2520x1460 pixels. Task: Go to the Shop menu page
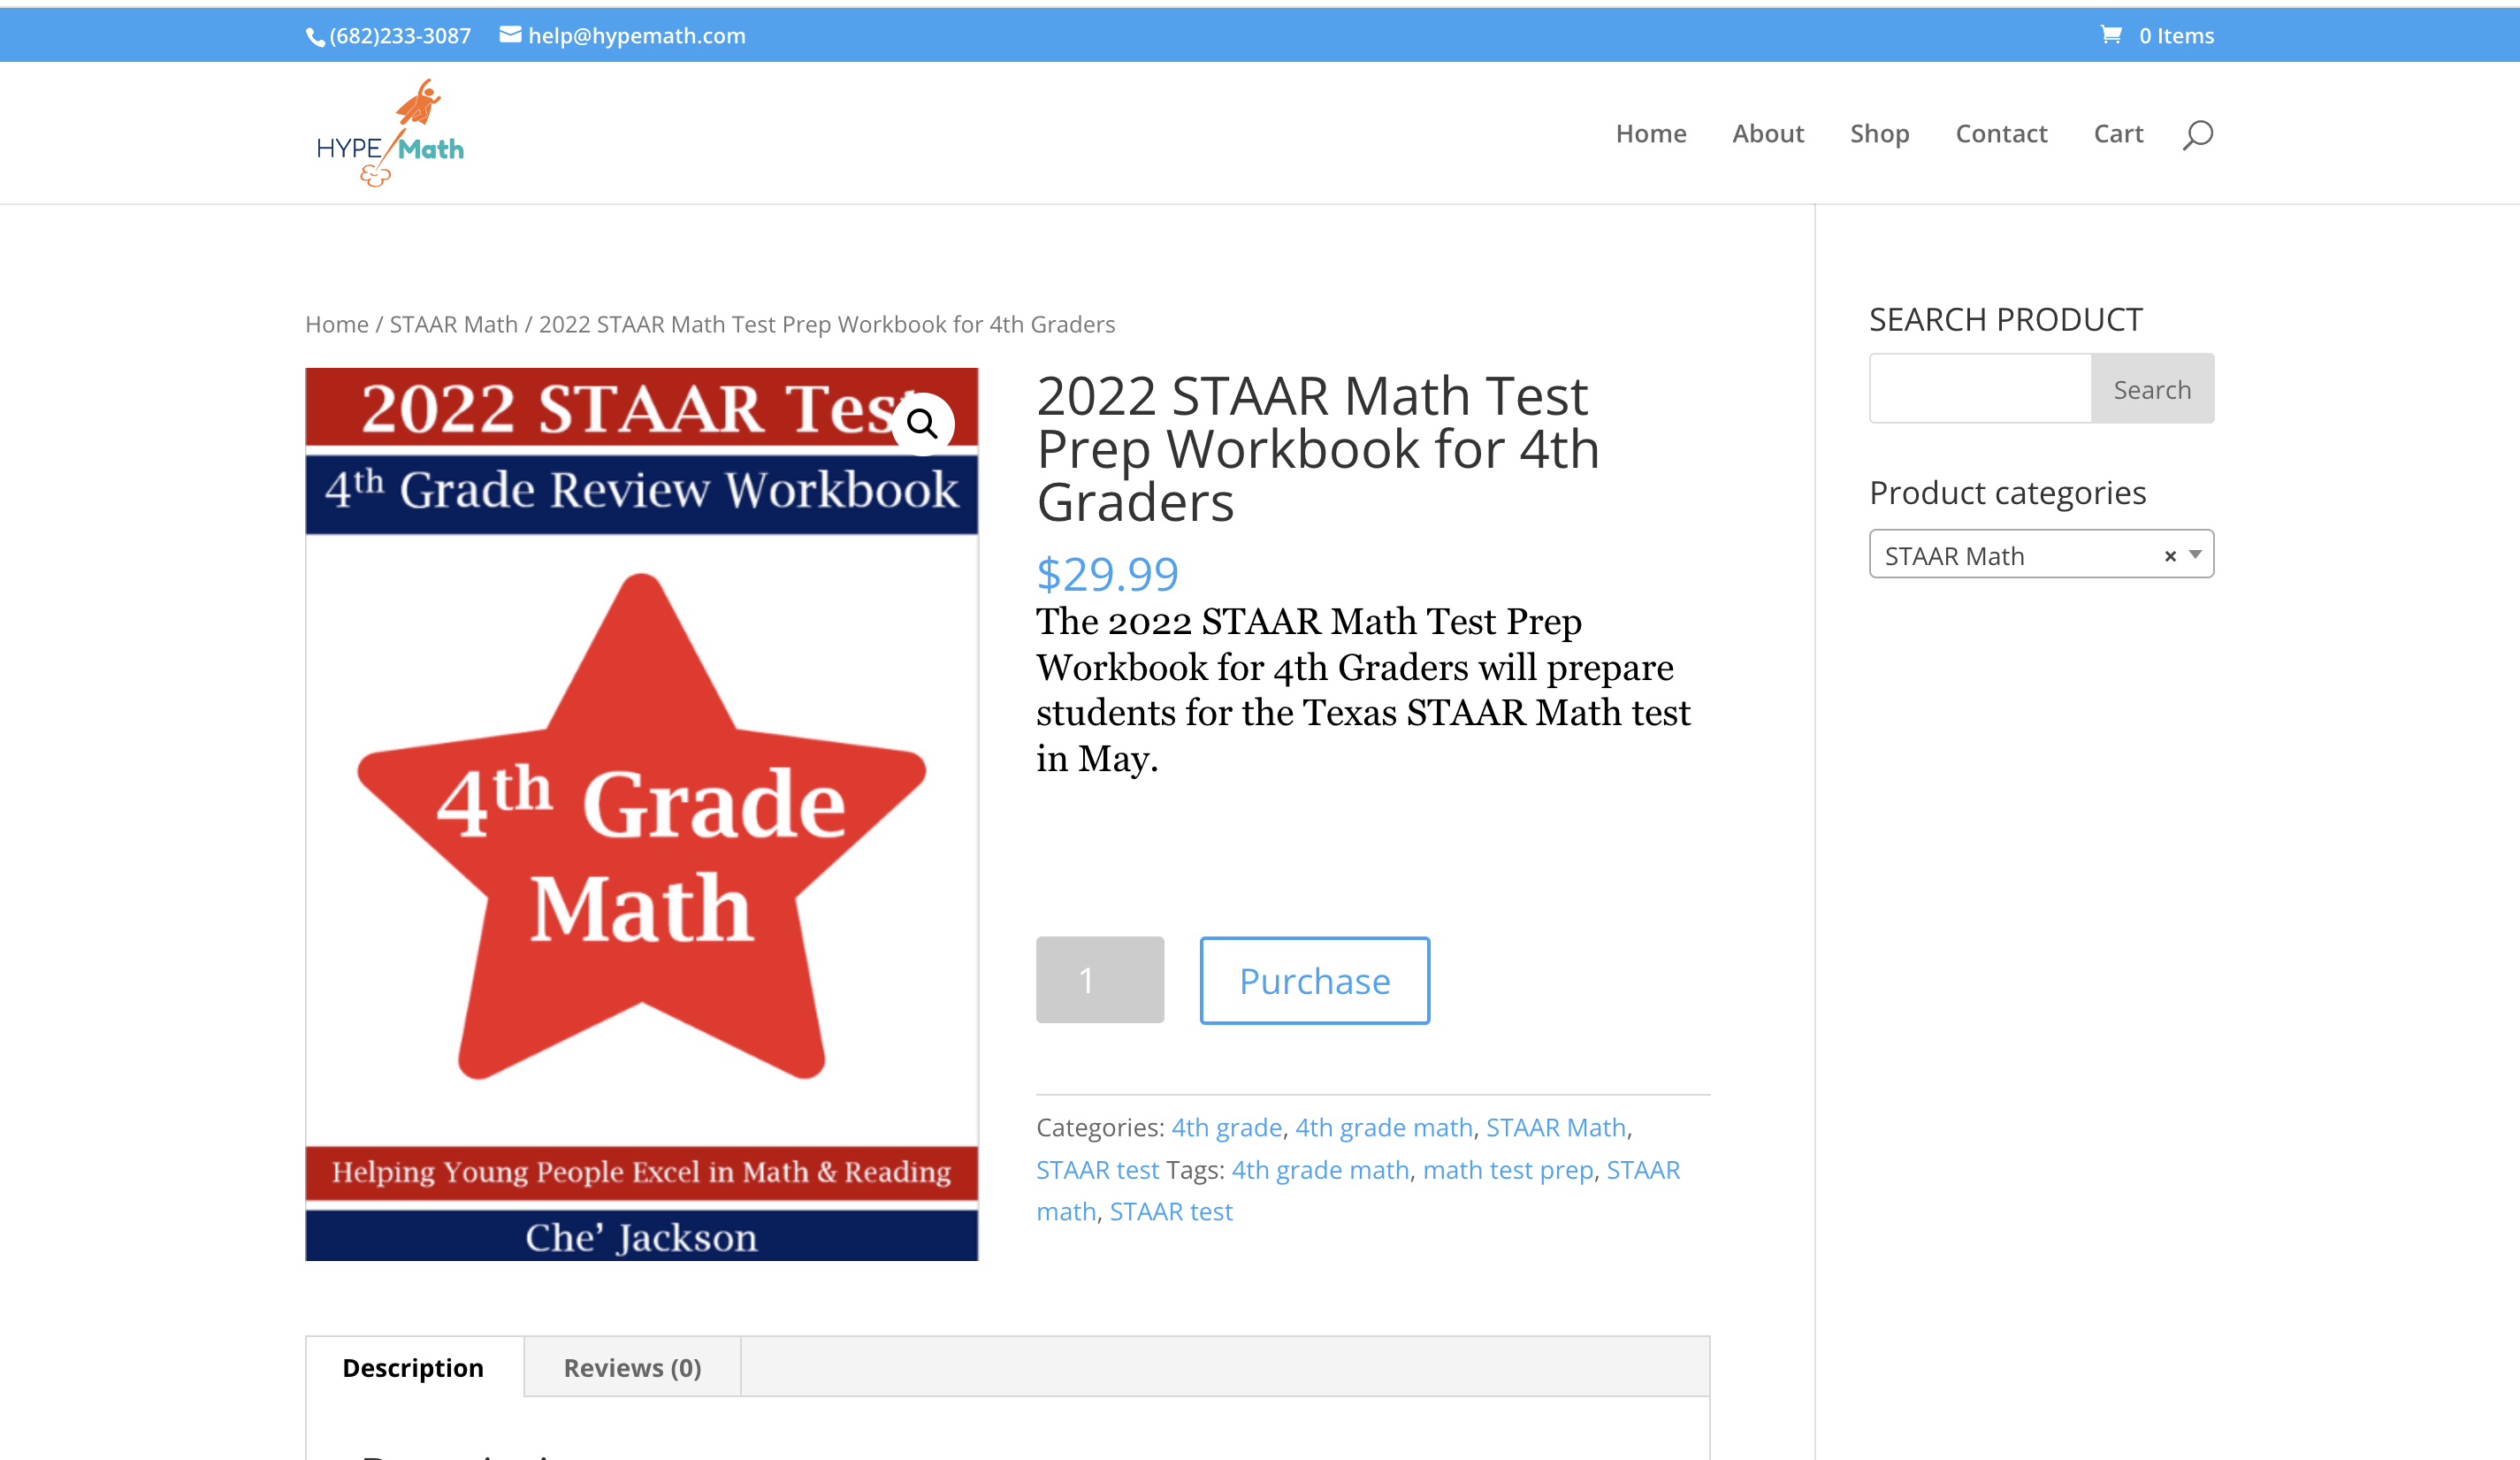coord(1878,133)
